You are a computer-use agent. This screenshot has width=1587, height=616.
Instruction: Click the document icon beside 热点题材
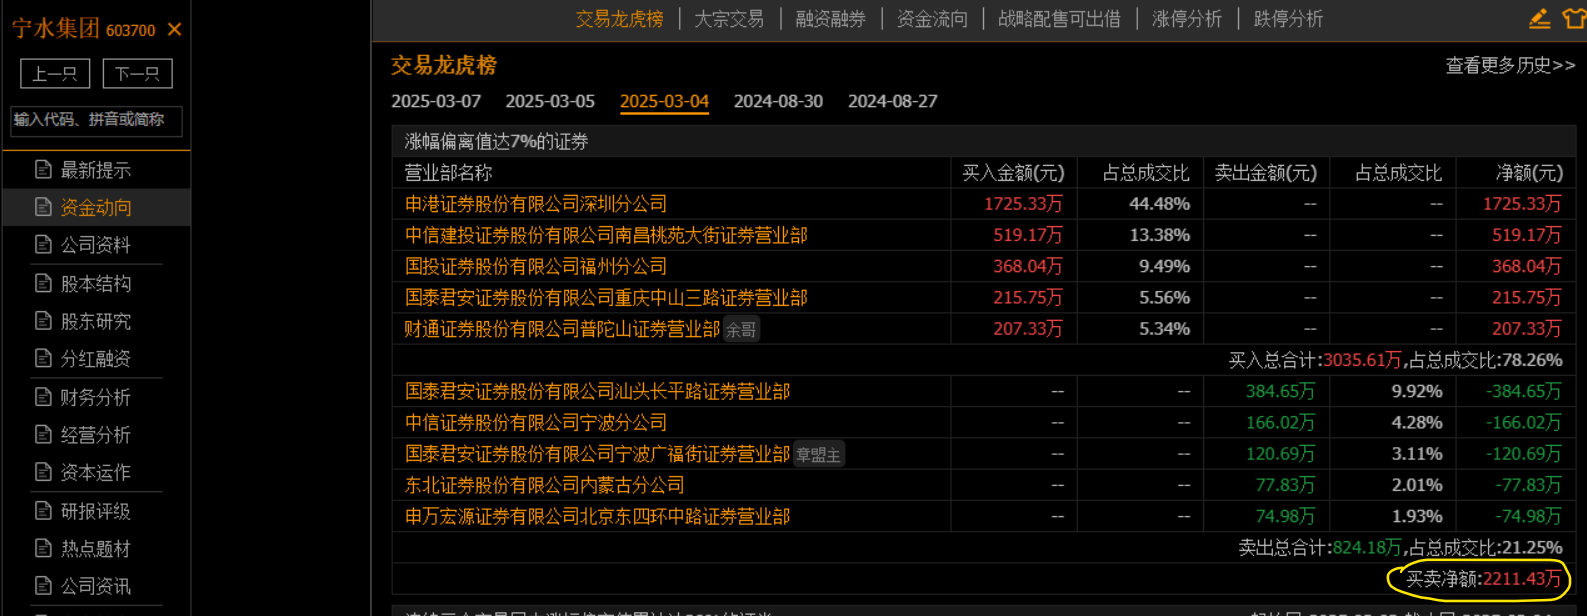tap(43, 547)
